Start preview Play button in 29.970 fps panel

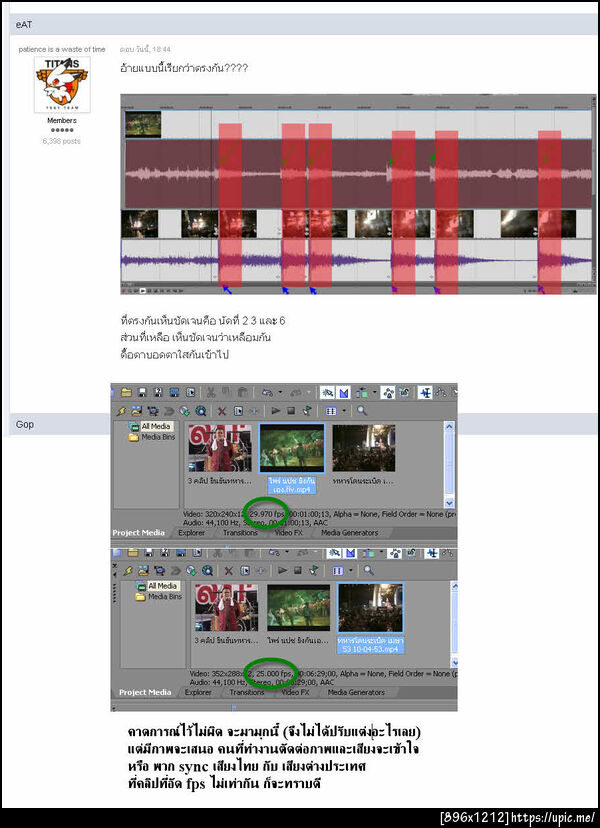point(276,411)
